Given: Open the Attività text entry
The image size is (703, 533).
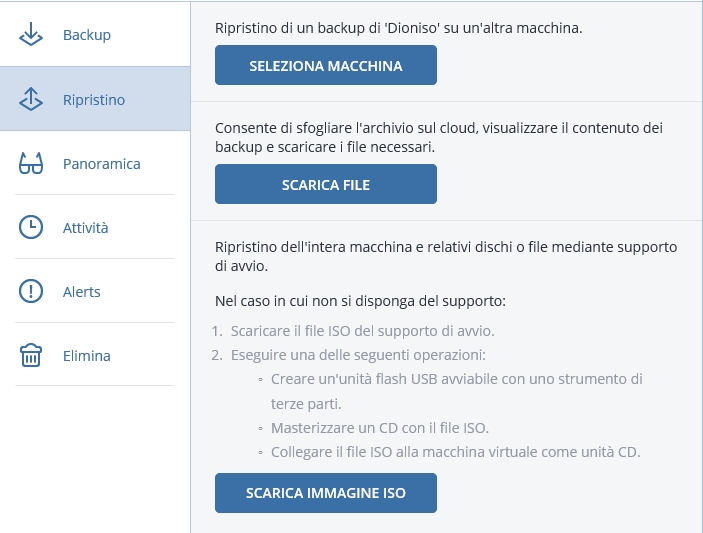Looking at the screenshot, I should tap(85, 228).
